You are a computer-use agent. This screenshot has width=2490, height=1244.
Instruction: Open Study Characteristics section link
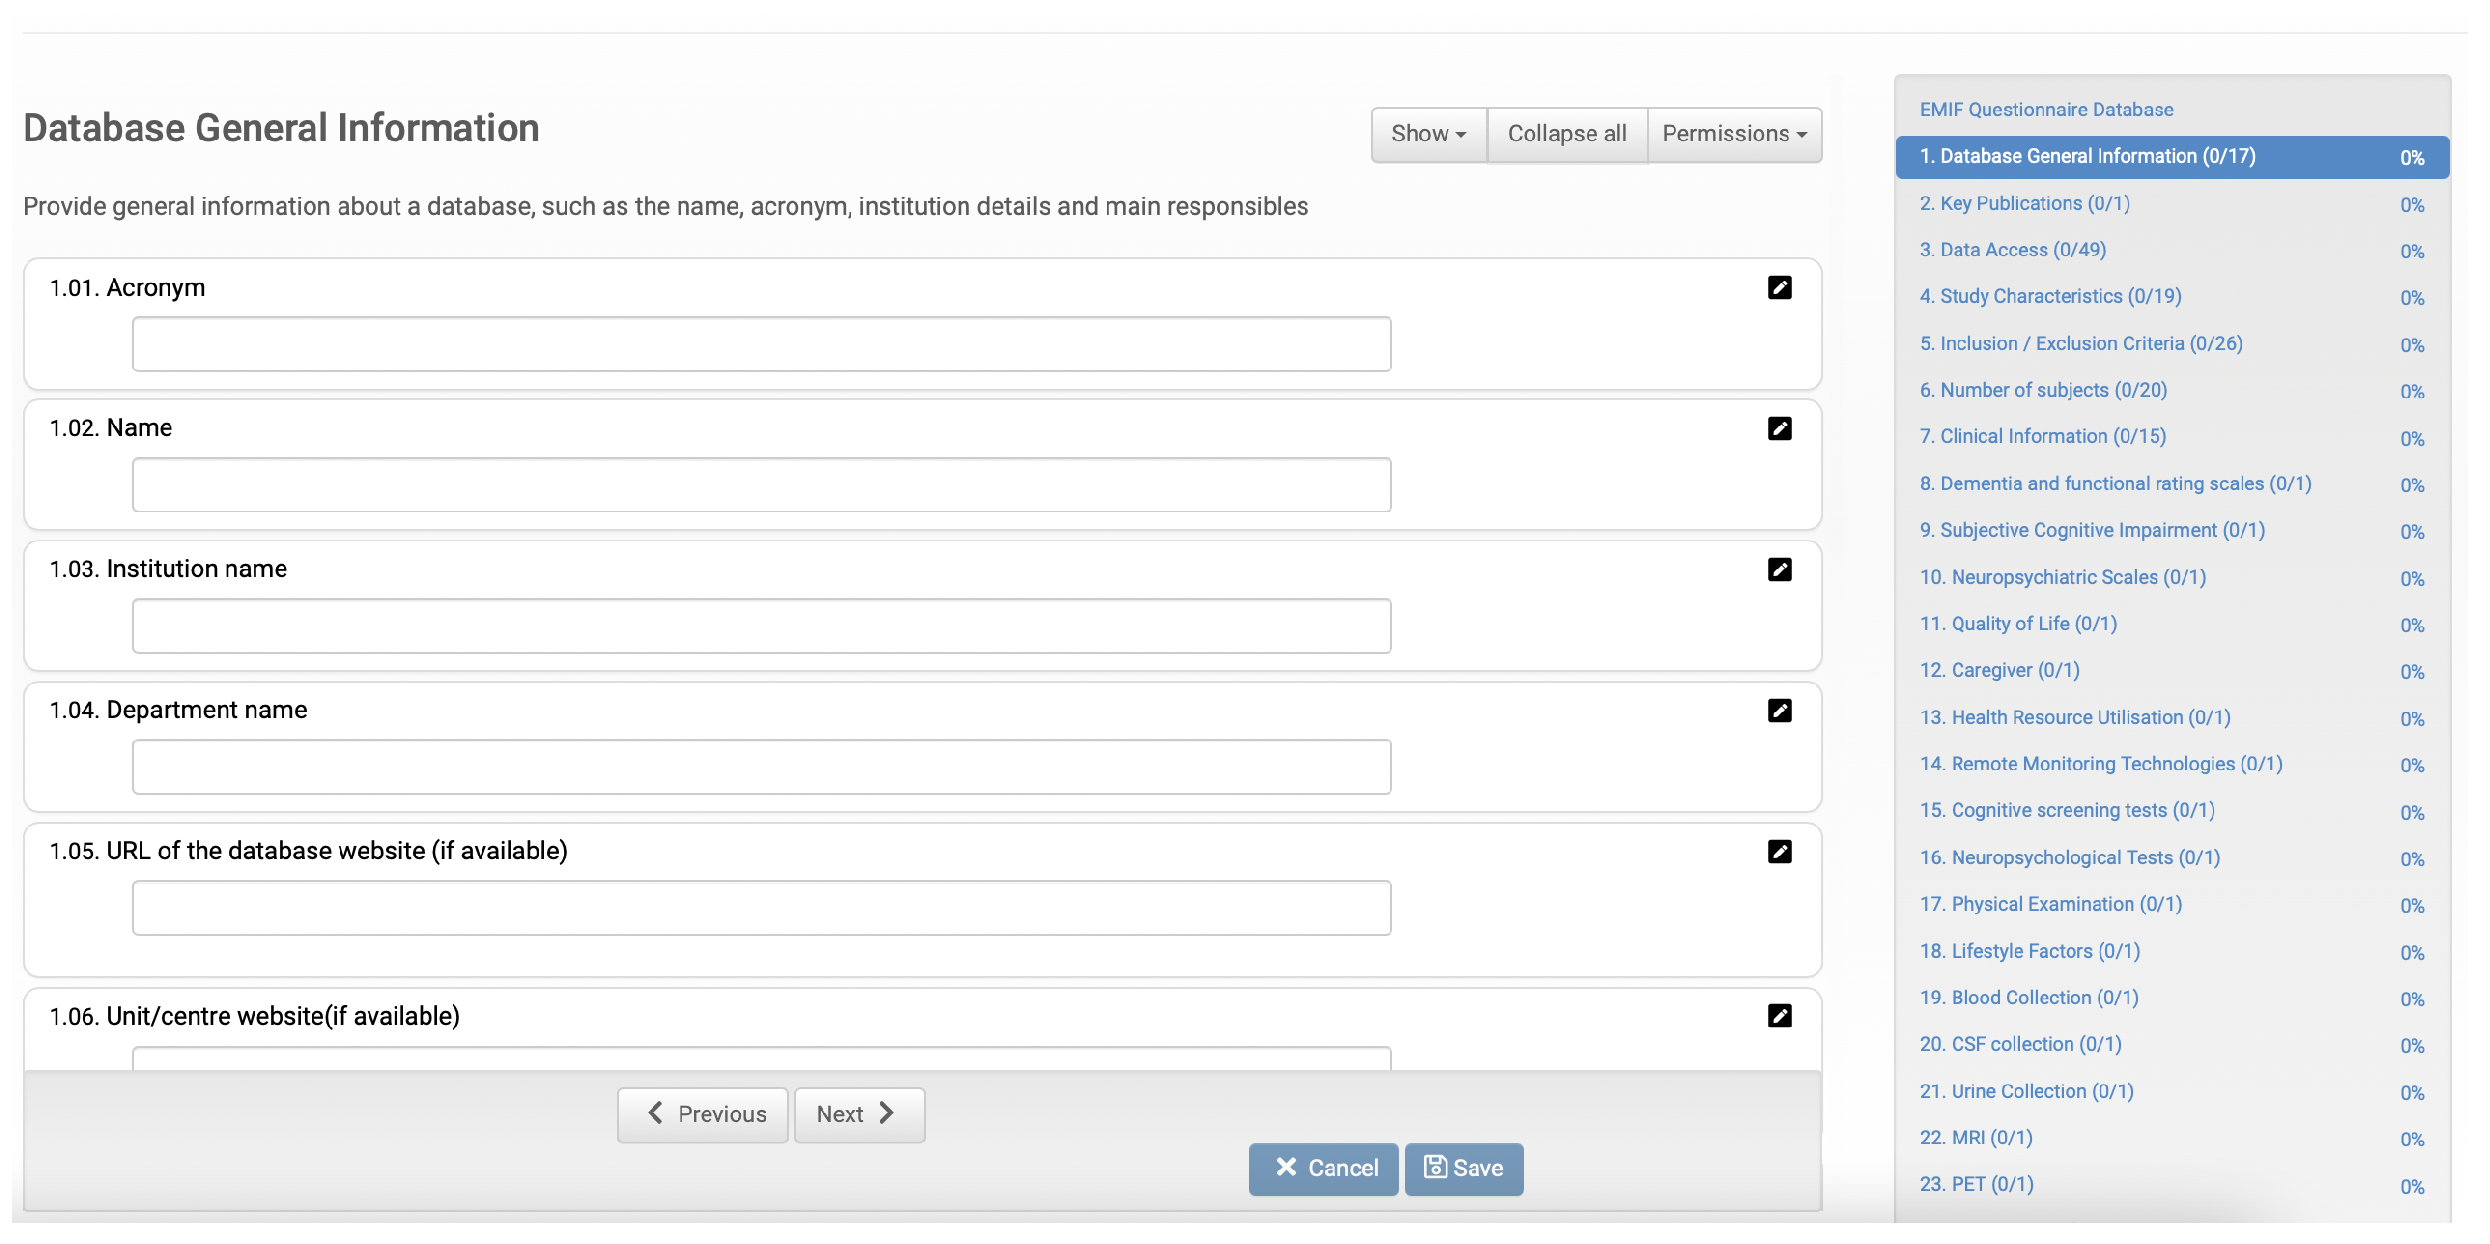pos(2050,297)
